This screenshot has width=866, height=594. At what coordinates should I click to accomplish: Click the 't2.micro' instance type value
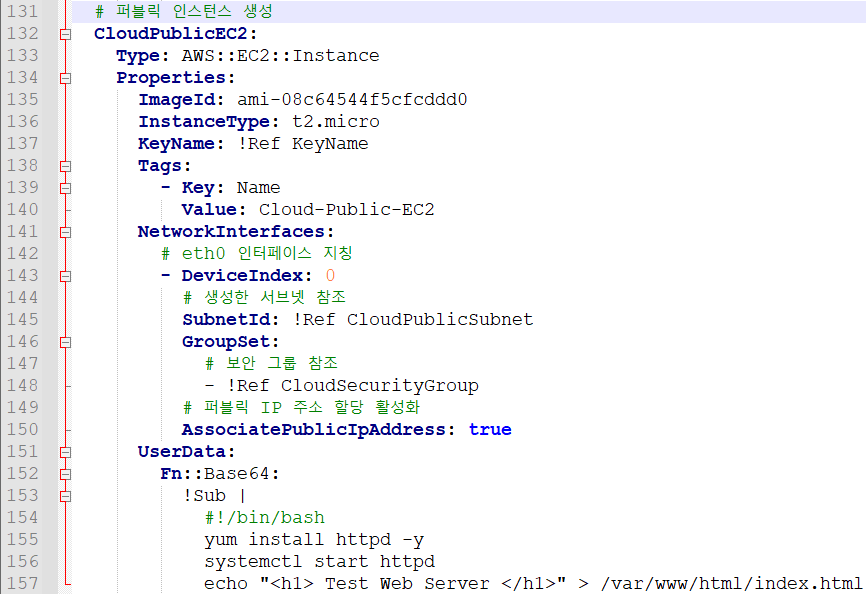point(336,121)
